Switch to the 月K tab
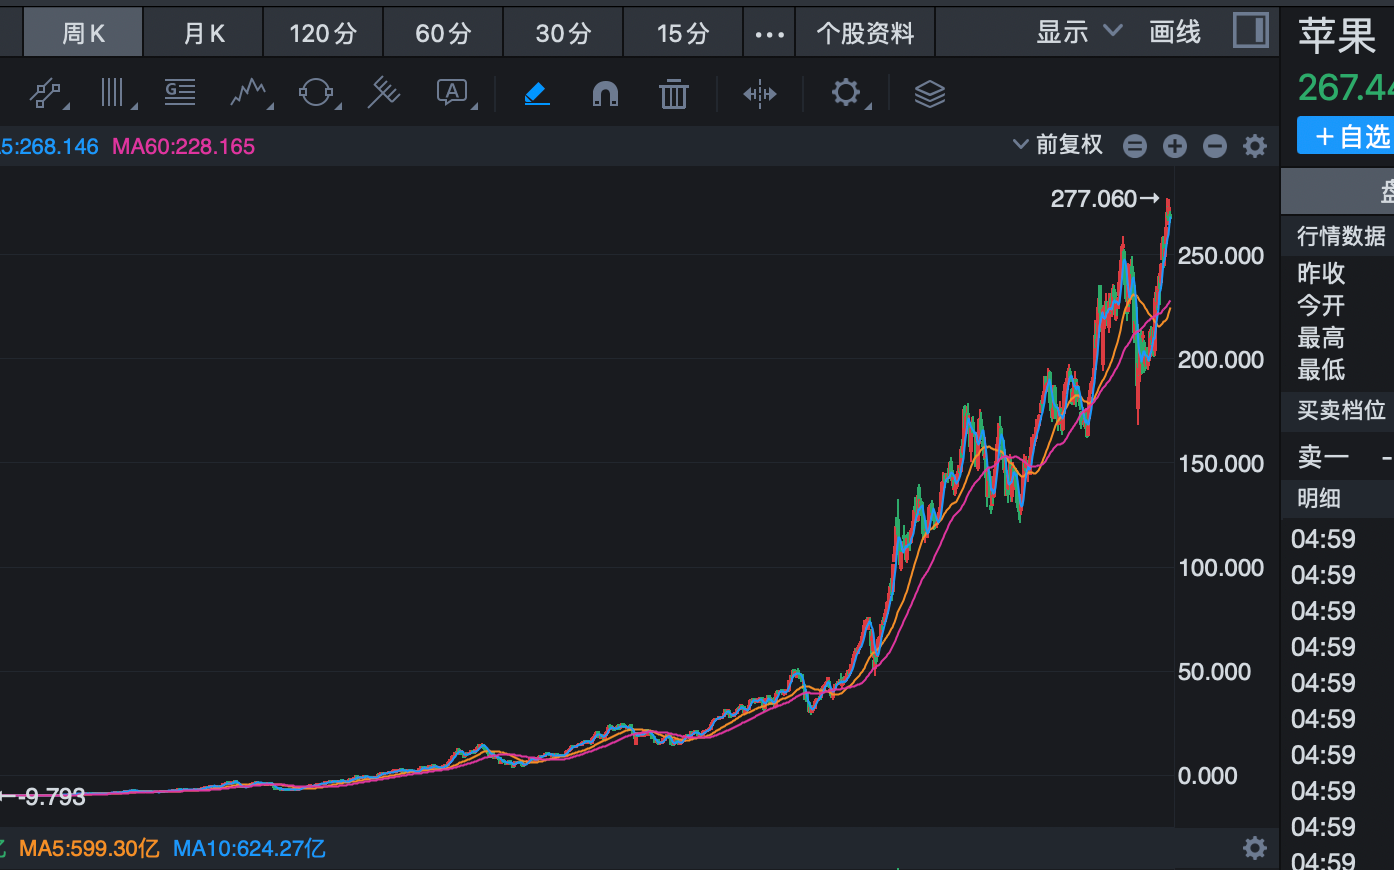The image size is (1394, 870). (x=204, y=34)
